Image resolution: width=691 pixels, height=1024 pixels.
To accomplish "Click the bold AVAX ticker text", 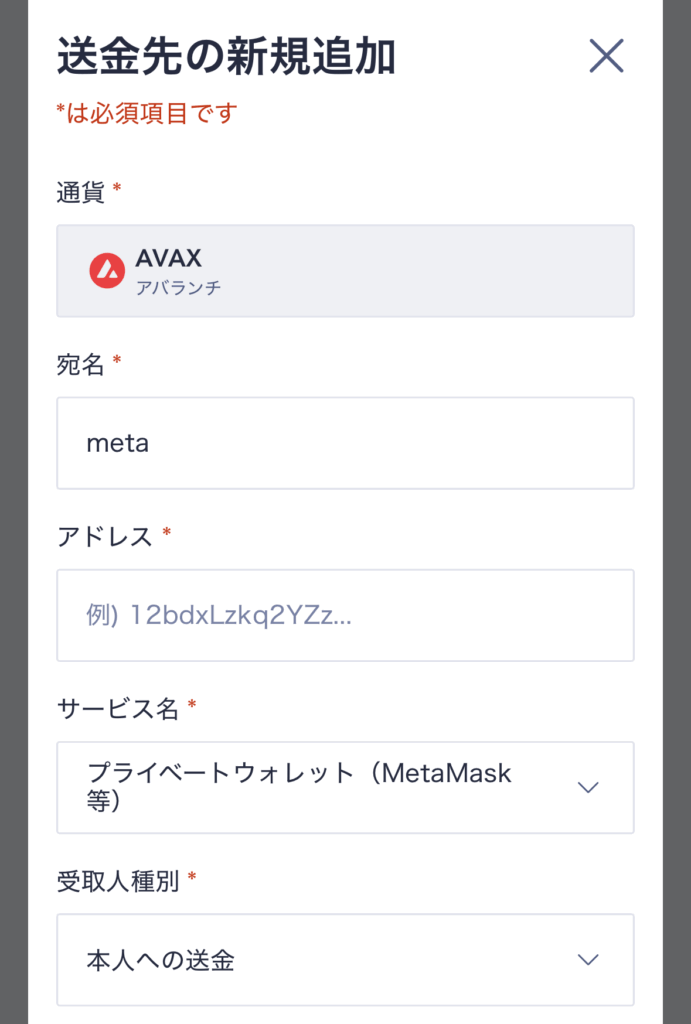I will [168, 258].
